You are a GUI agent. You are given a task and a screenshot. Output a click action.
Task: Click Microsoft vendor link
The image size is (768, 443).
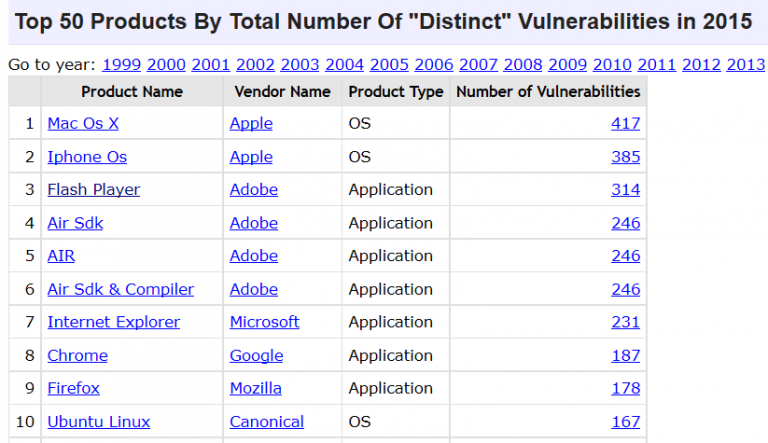264,322
